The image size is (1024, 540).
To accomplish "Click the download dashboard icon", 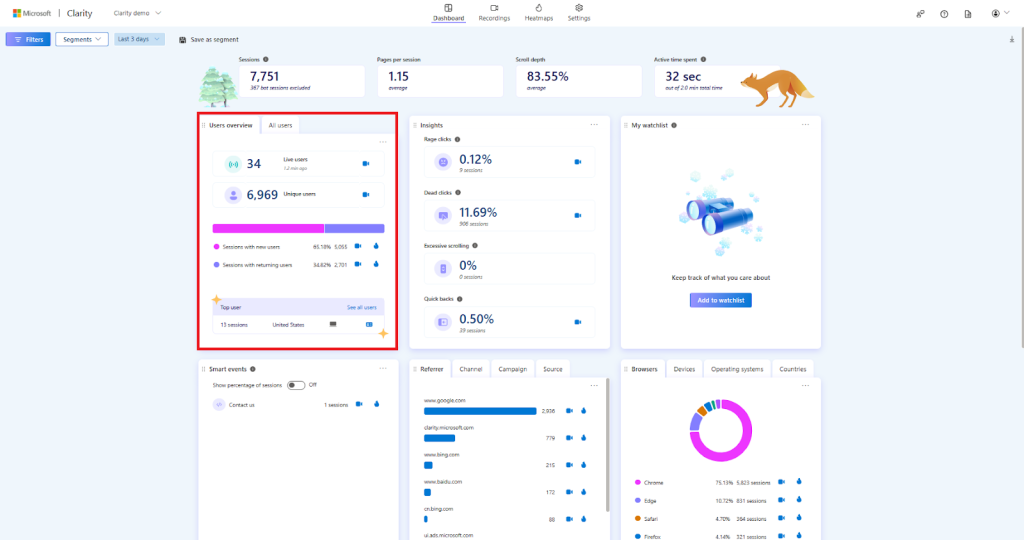I will pos(1012,40).
